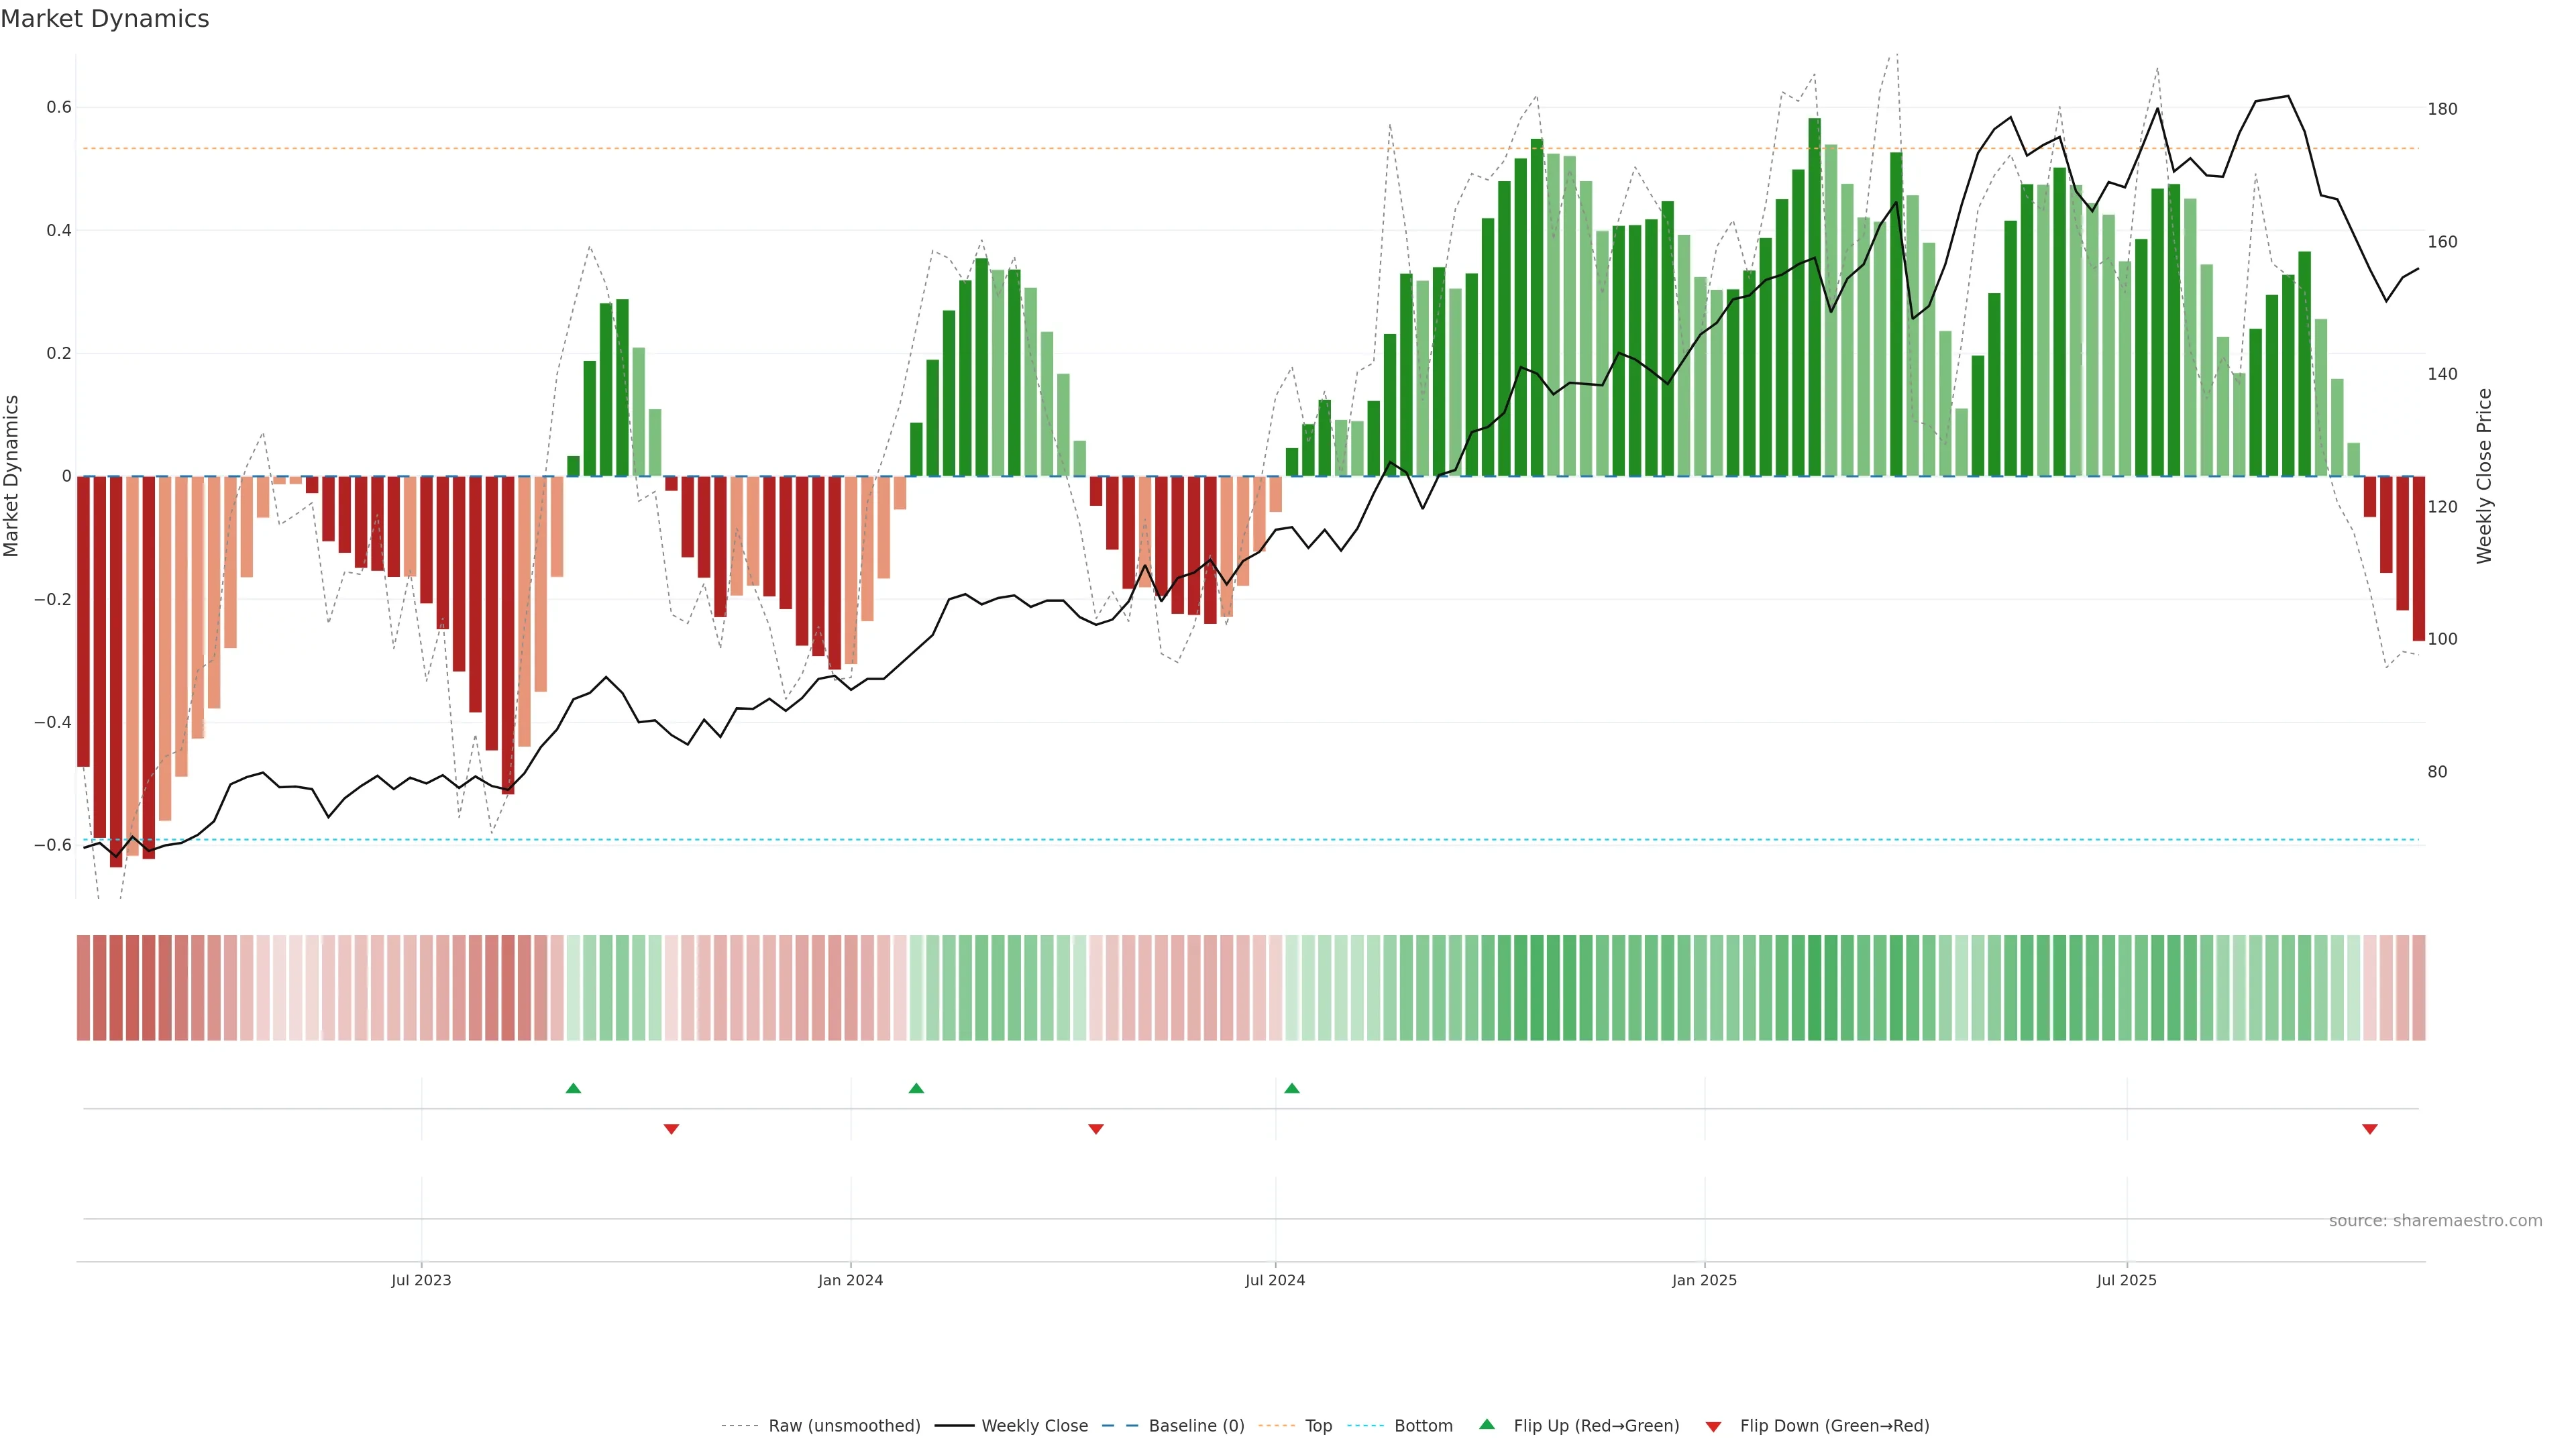The height and width of the screenshot is (1449, 2576).
Task: Click the red flip-down triangle in spring 2024
Action: 1096,1129
